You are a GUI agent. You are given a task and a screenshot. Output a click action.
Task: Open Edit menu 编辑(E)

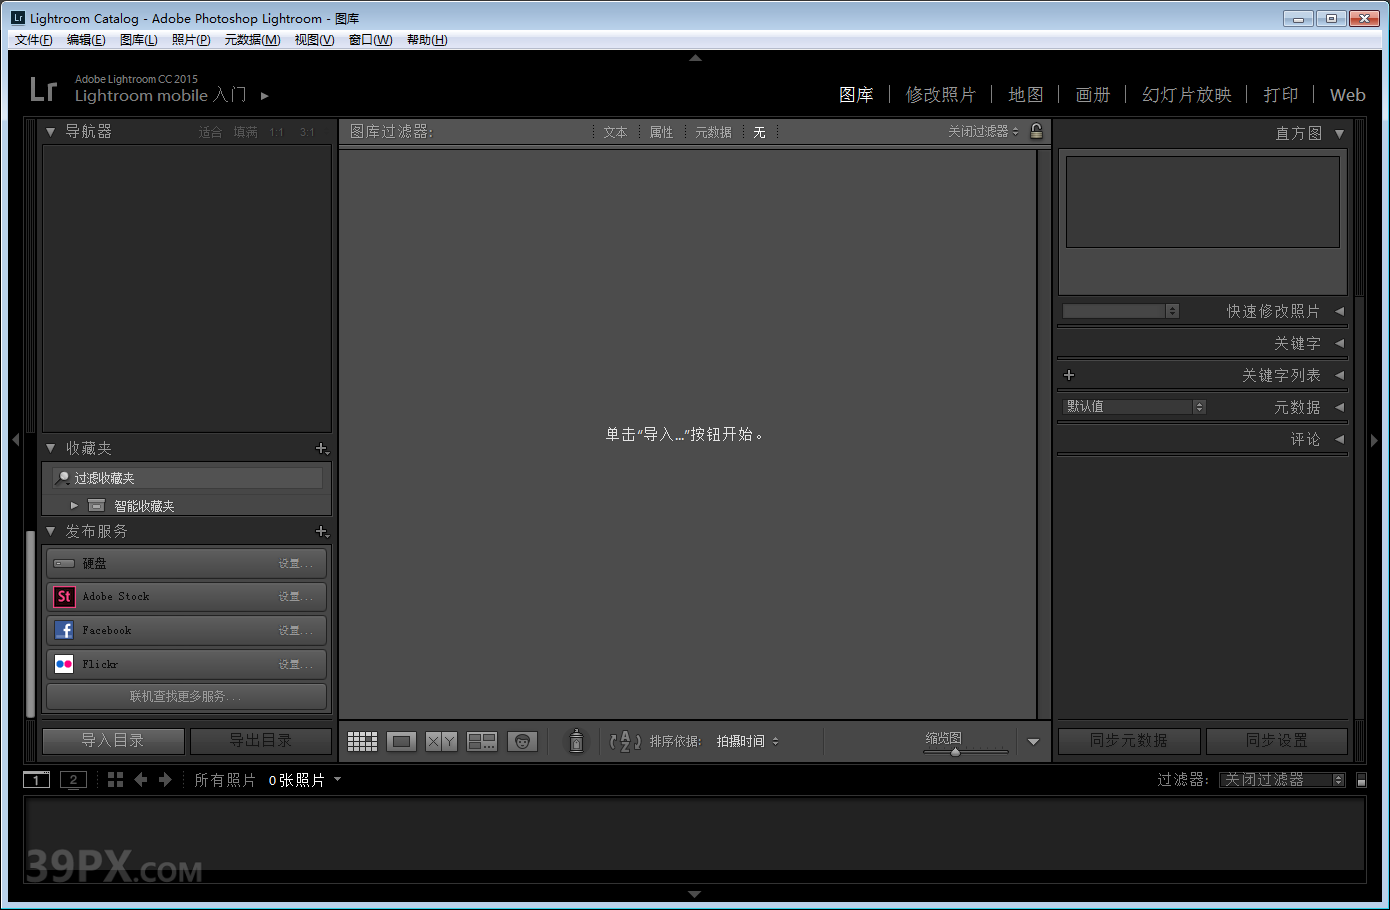(86, 40)
